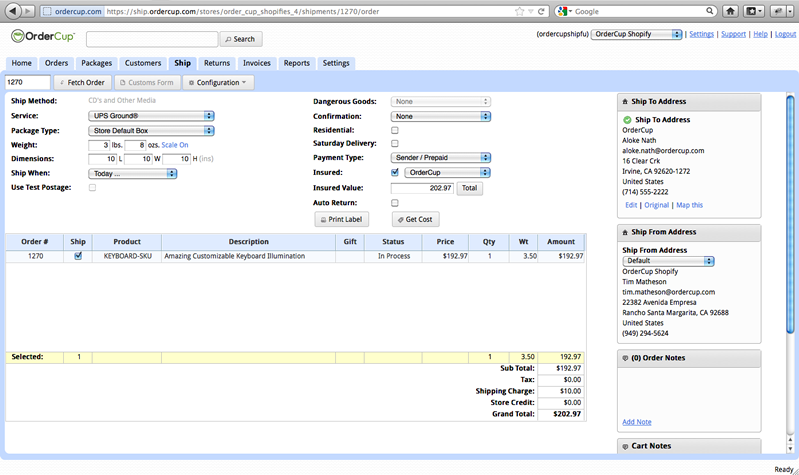This screenshot has height=475, width=799.
Task: Click the Scale On link
Action: tap(175, 145)
